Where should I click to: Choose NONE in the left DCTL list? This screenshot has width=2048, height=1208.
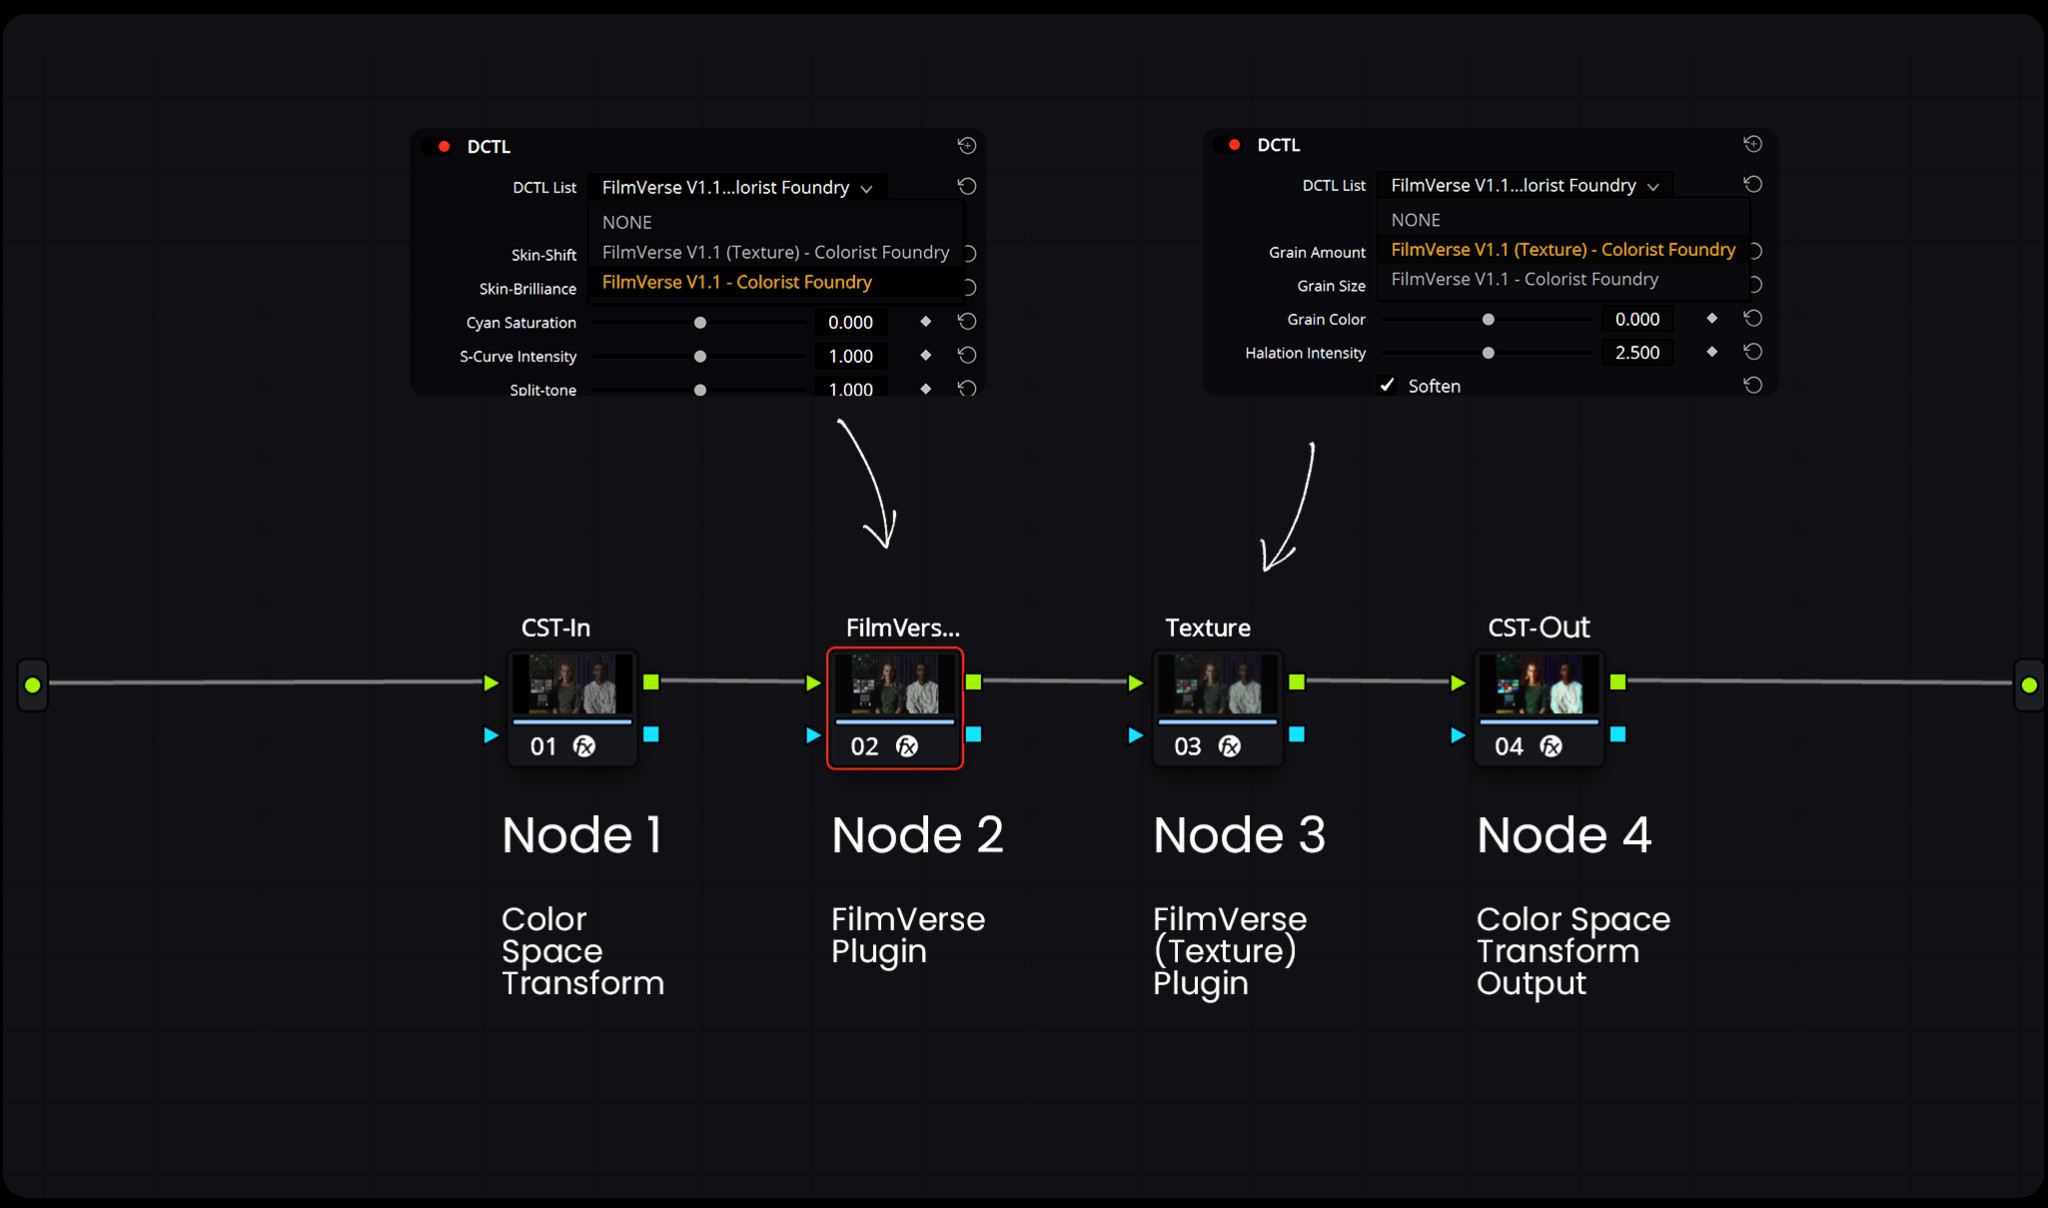tap(627, 222)
